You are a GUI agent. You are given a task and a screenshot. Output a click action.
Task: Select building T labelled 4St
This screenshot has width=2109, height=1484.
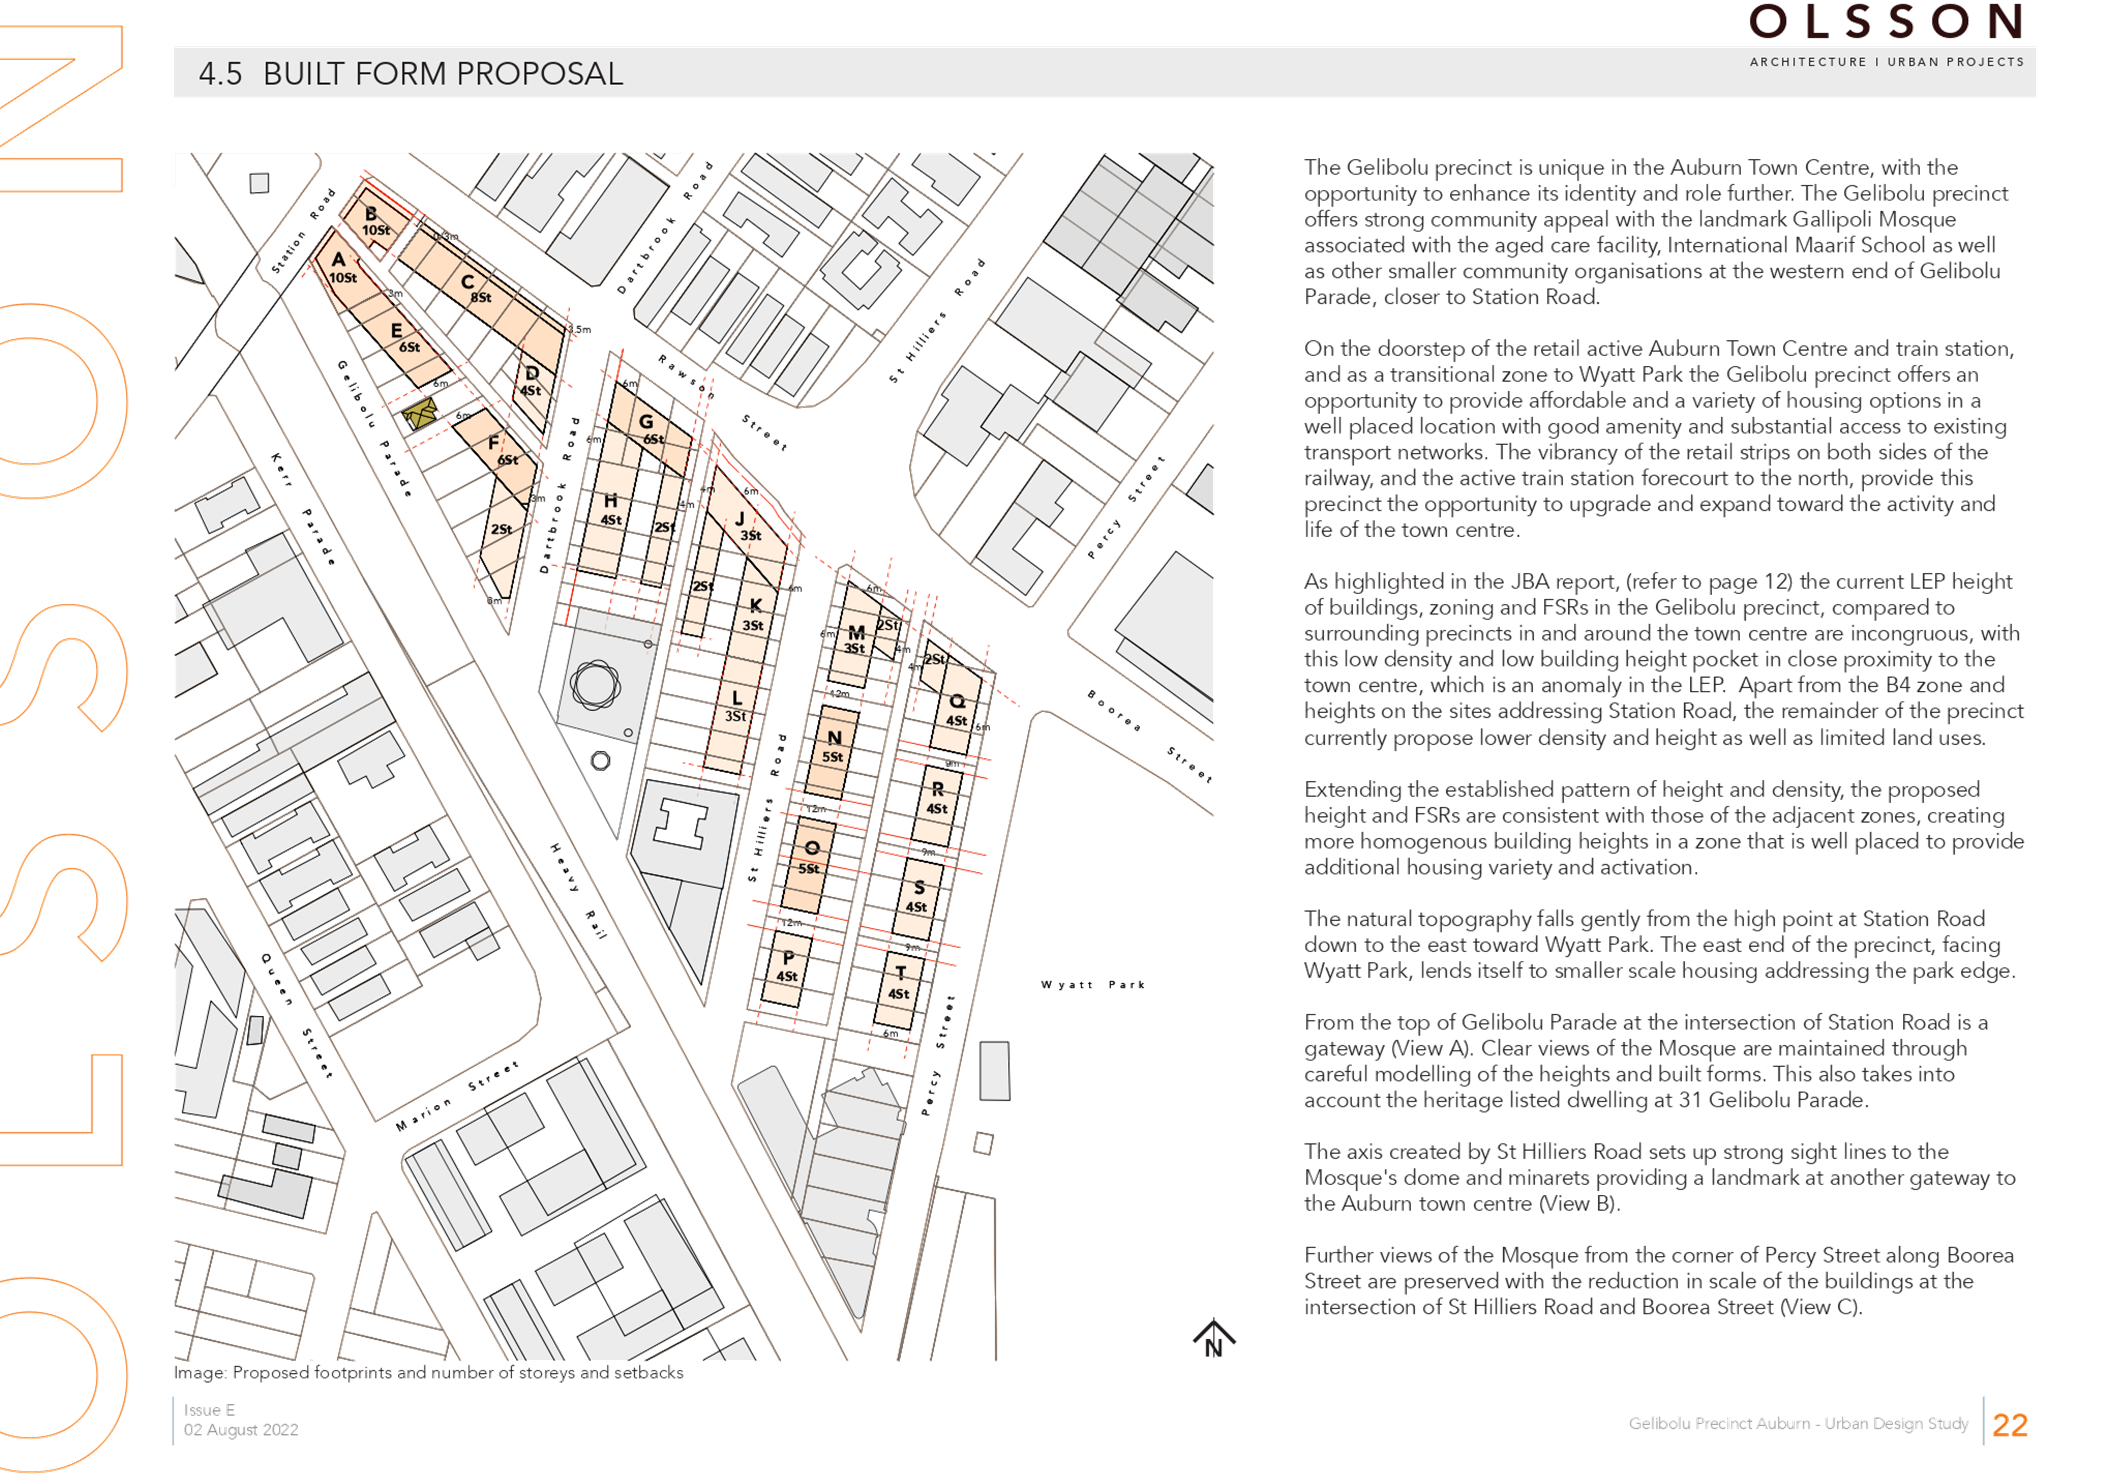[899, 983]
